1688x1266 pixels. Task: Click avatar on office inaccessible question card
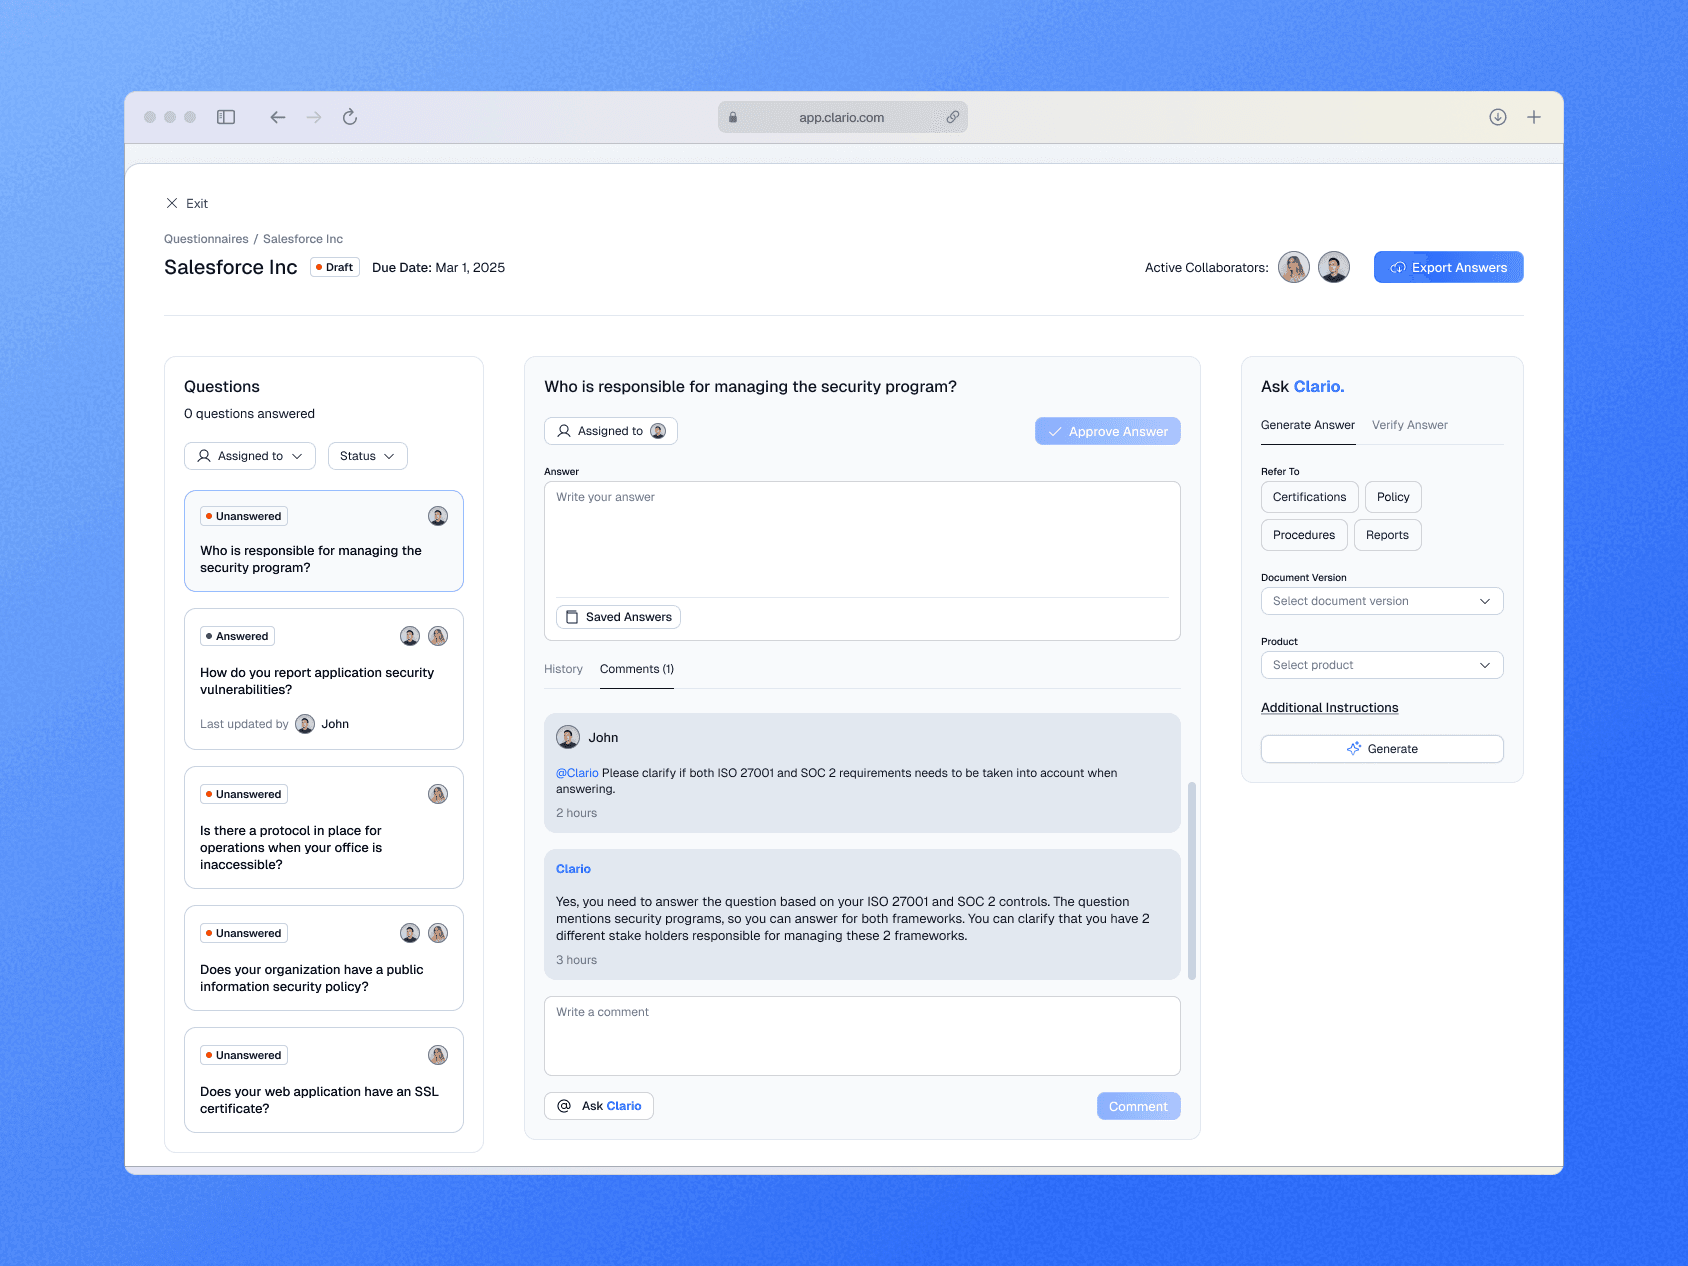pyautogui.click(x=438, y=794)
